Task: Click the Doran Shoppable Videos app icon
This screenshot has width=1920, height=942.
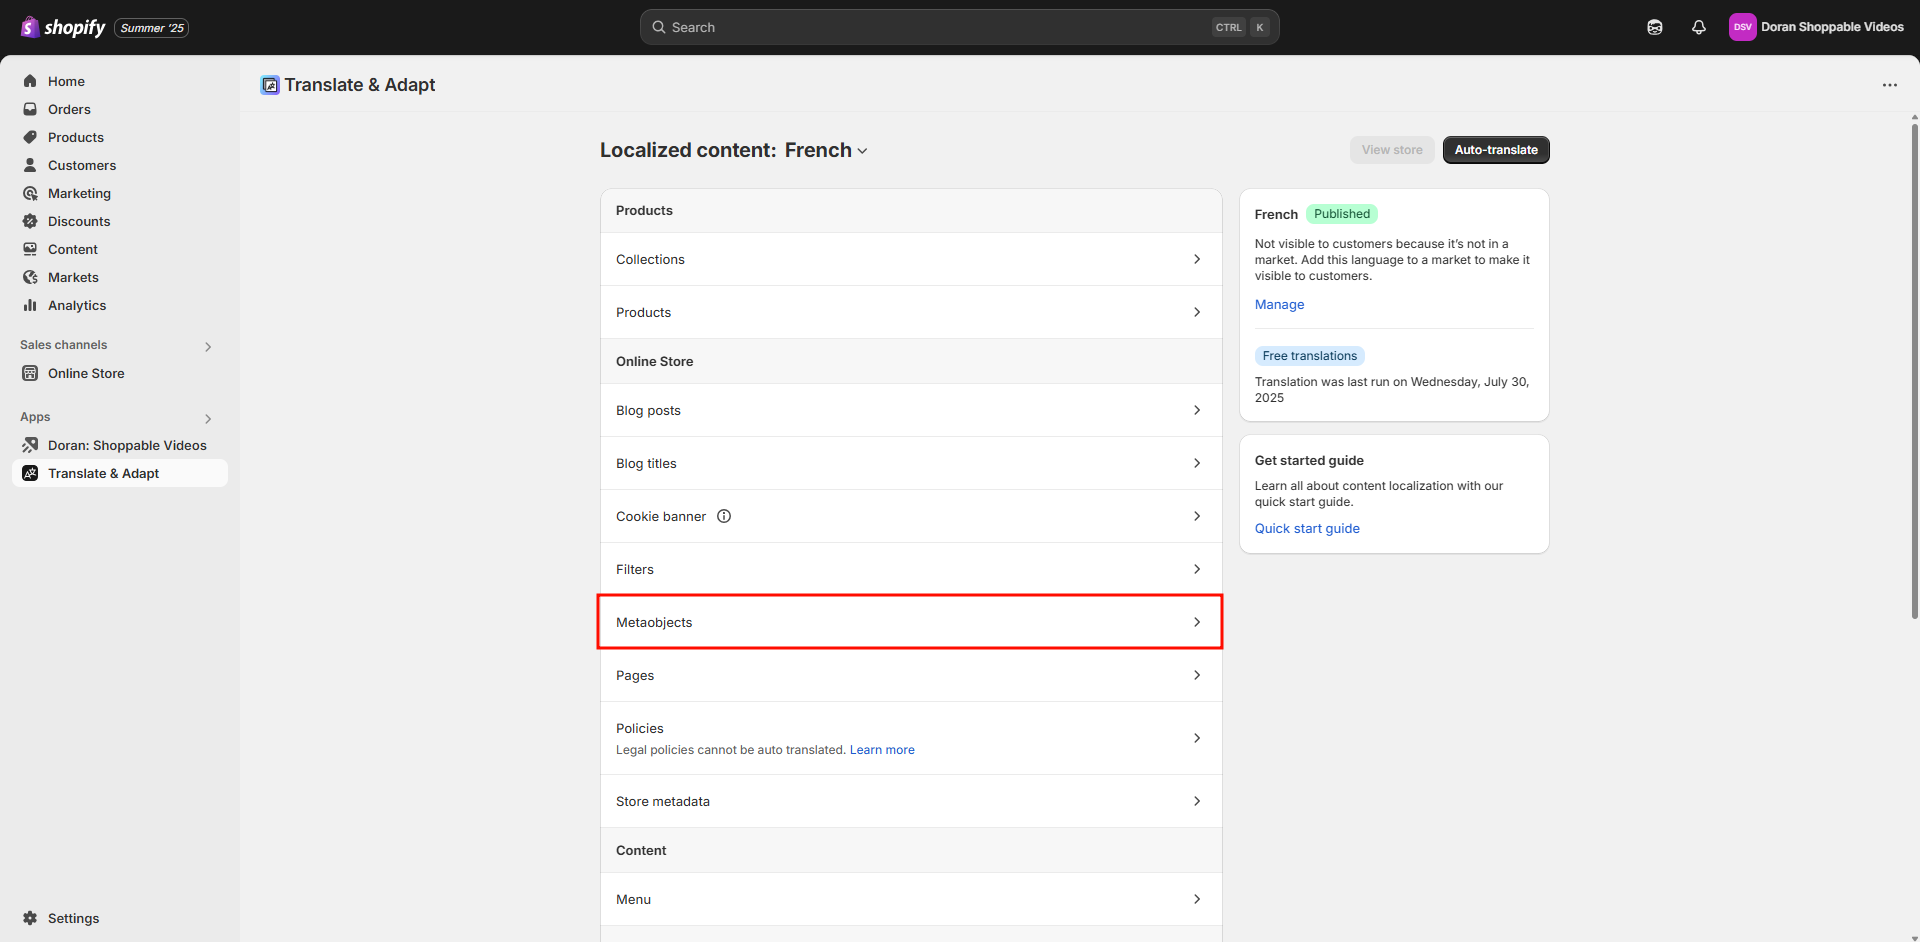Action: click(x=30, y=445)
